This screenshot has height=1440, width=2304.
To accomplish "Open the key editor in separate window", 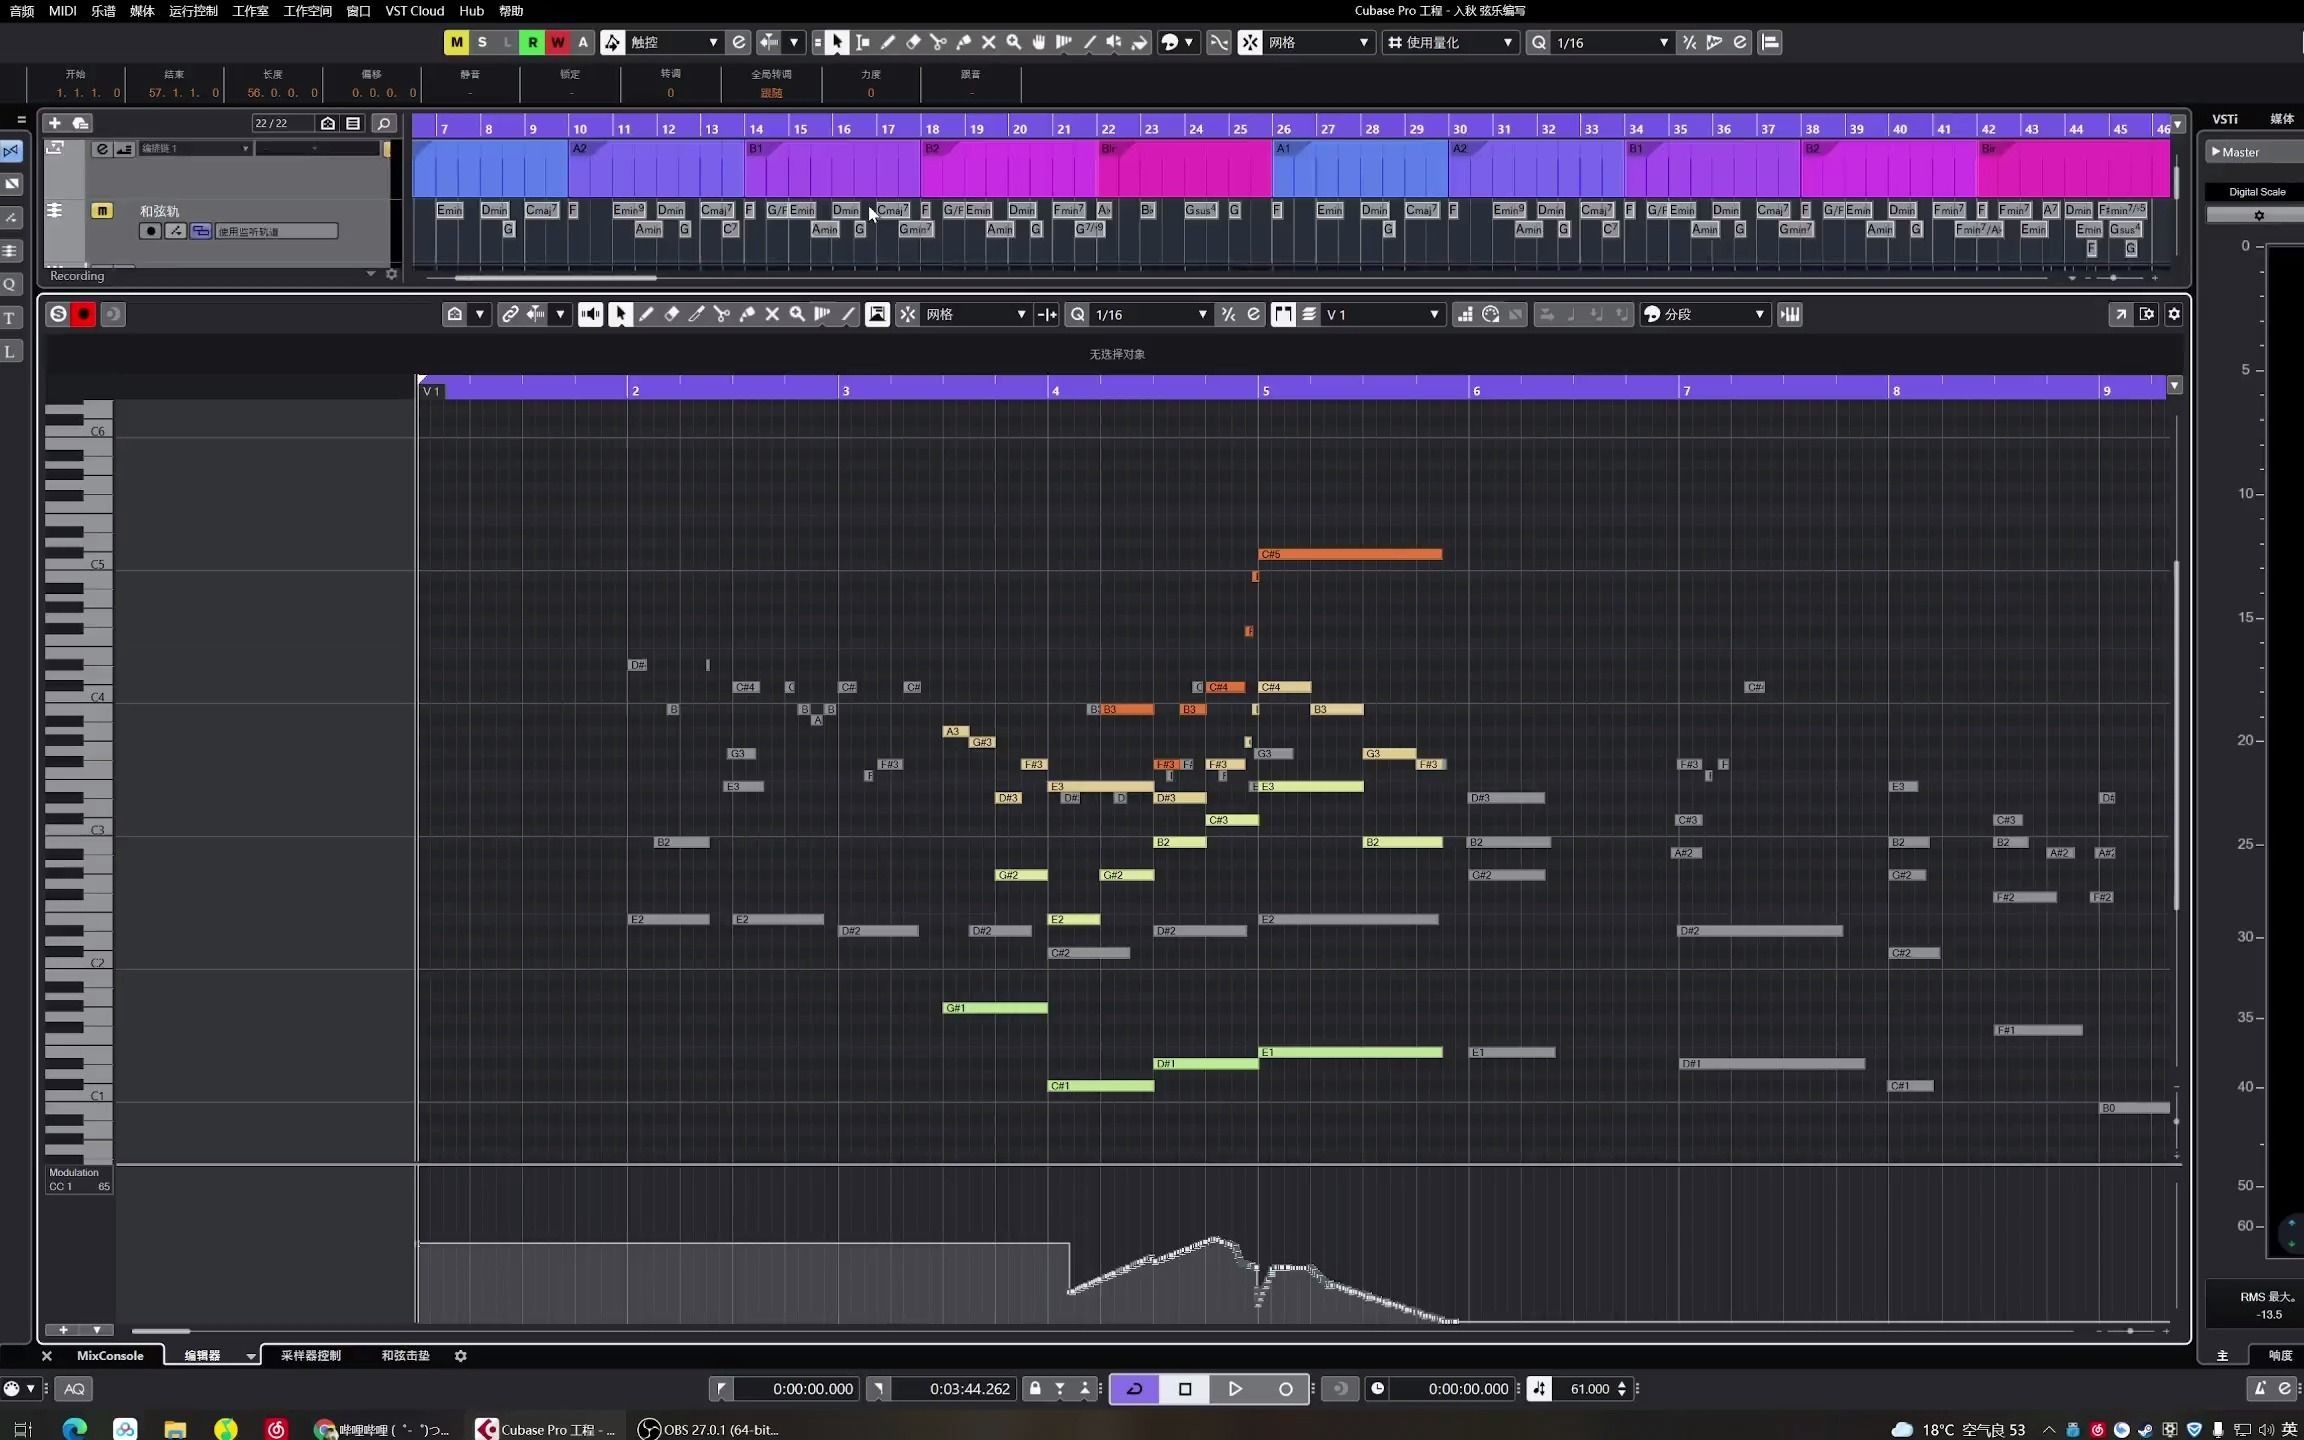I will click(x=2120, y=314).
